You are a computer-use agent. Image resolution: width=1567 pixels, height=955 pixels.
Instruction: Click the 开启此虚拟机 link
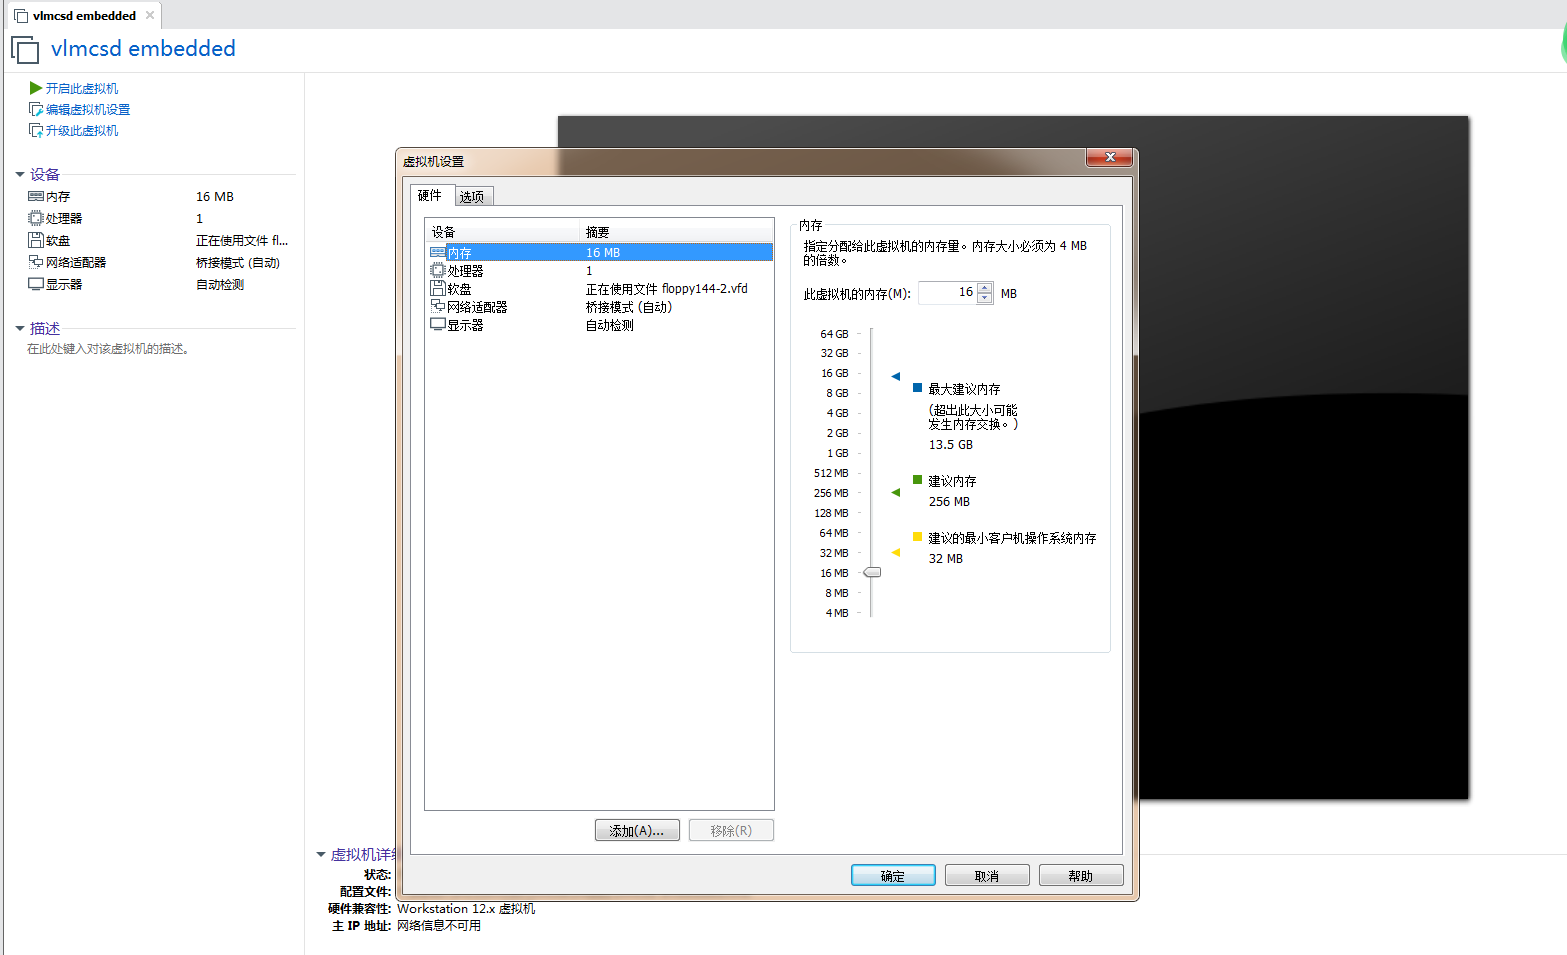[x=82, y=88]
